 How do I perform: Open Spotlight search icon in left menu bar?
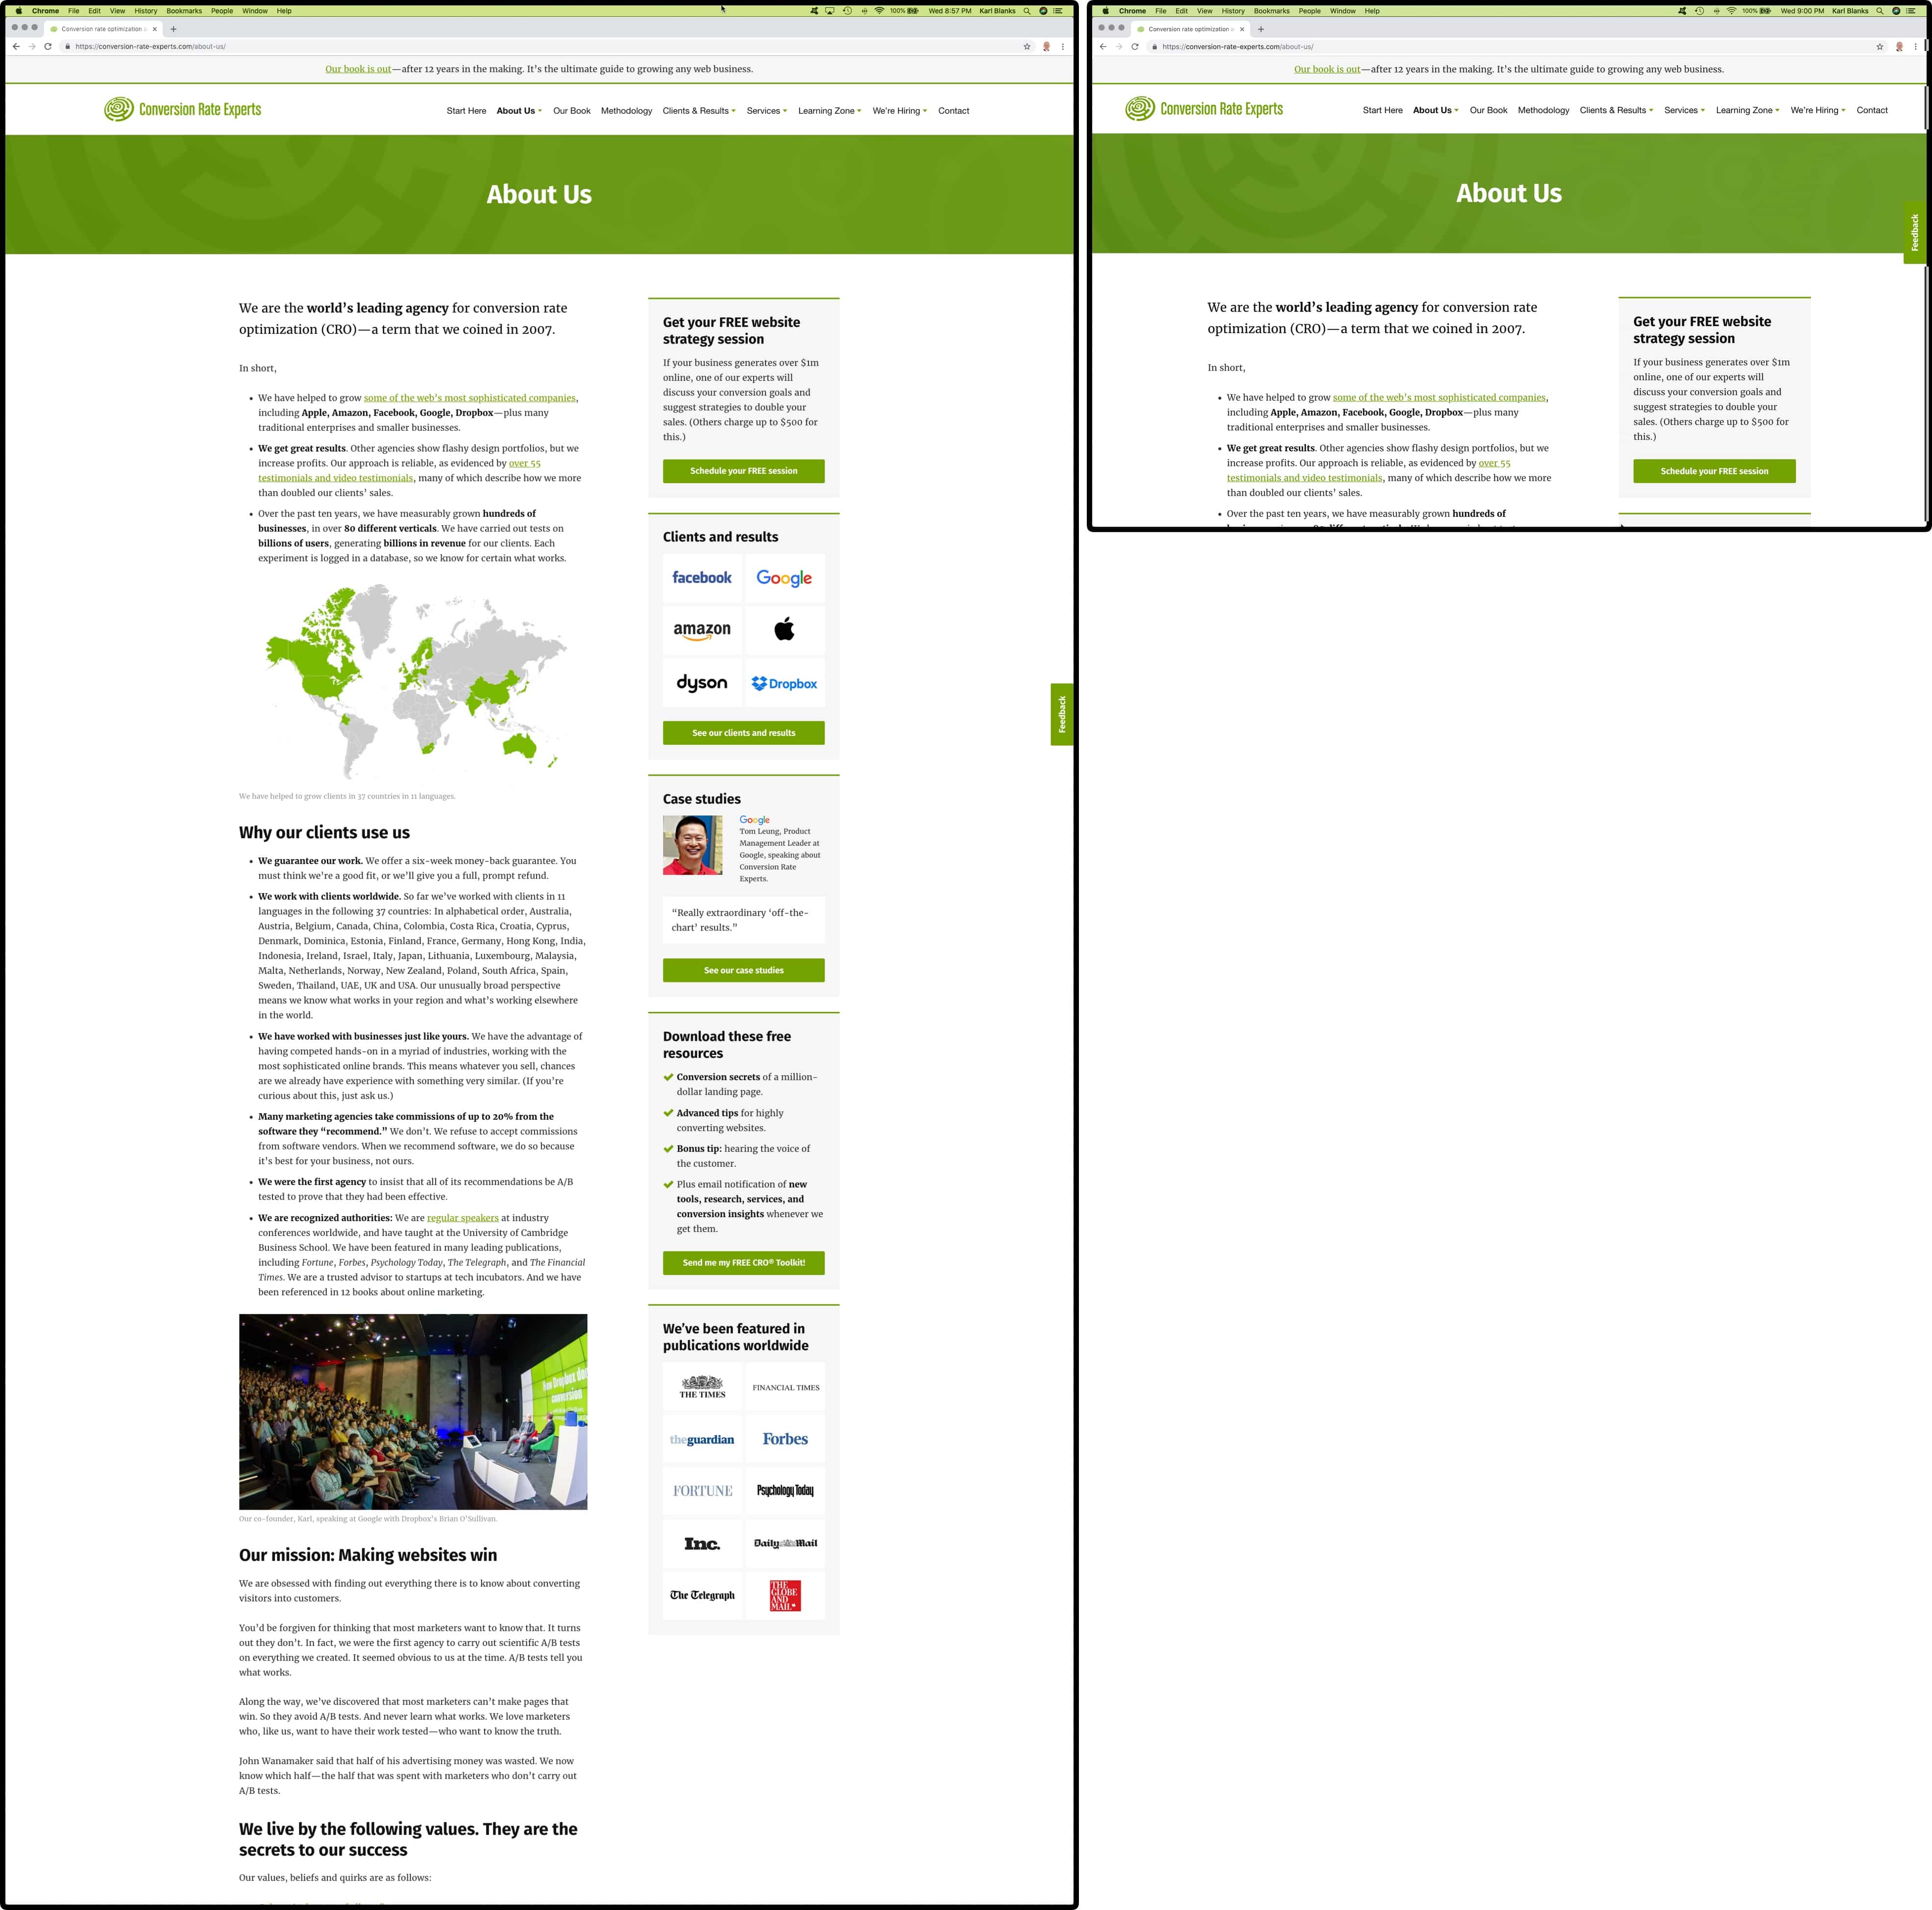(1027, 11)
